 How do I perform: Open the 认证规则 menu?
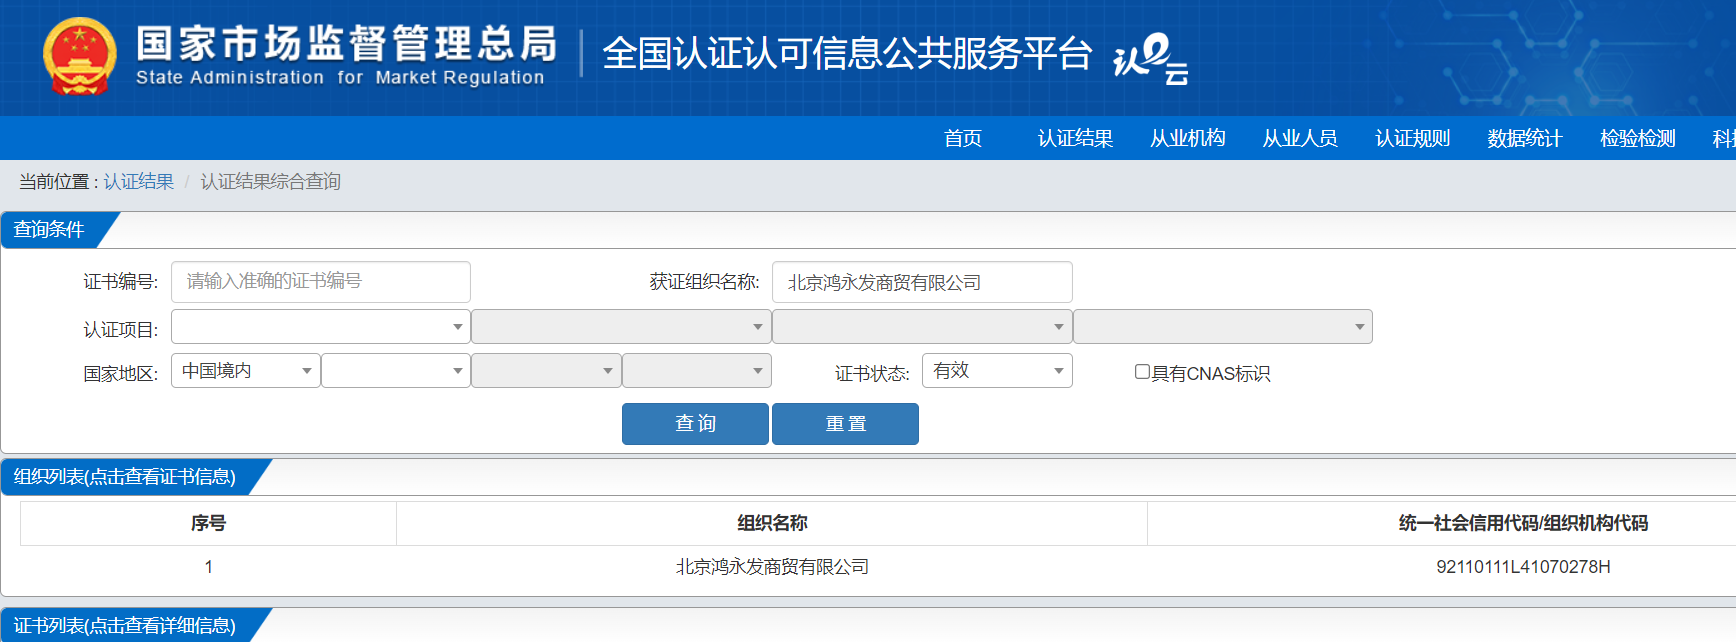pyautogui.click(x=1412, y=138)
